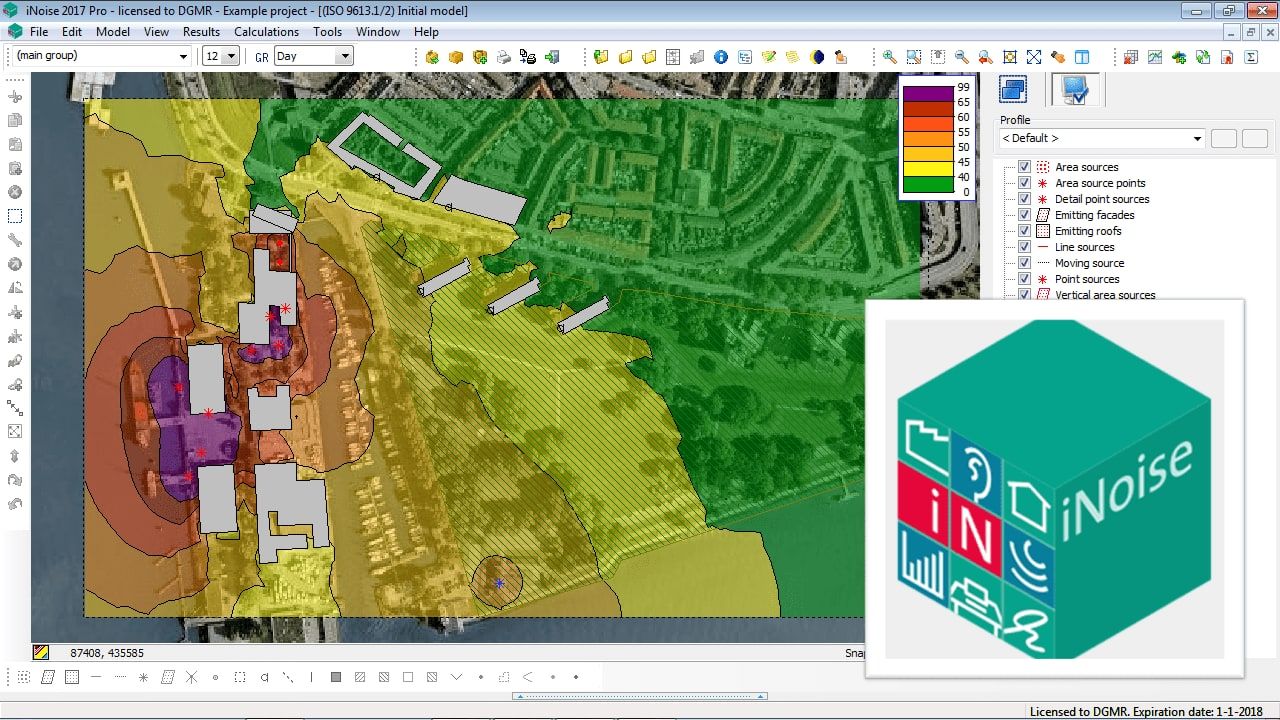Toggle the Vertical area sources checkbox
The width and height of the screenshot is (1280, 720).
click(x=1024, y=295)
